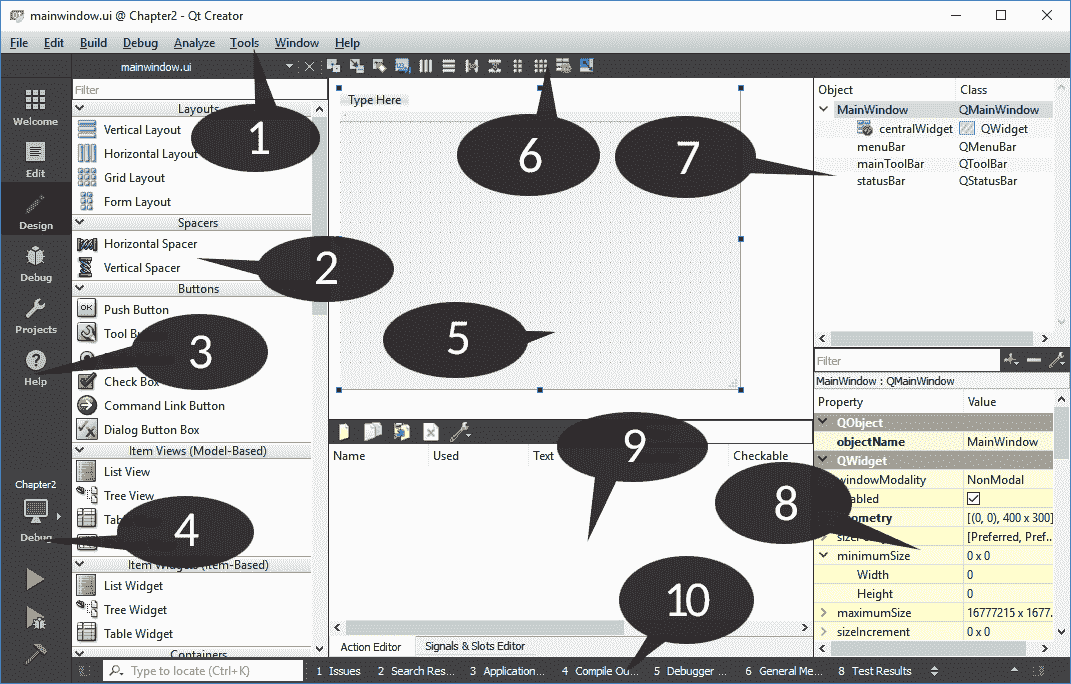Open the 4 Compile Output pane
Viewport: 1071px width, 684px height.
point(601,671)
